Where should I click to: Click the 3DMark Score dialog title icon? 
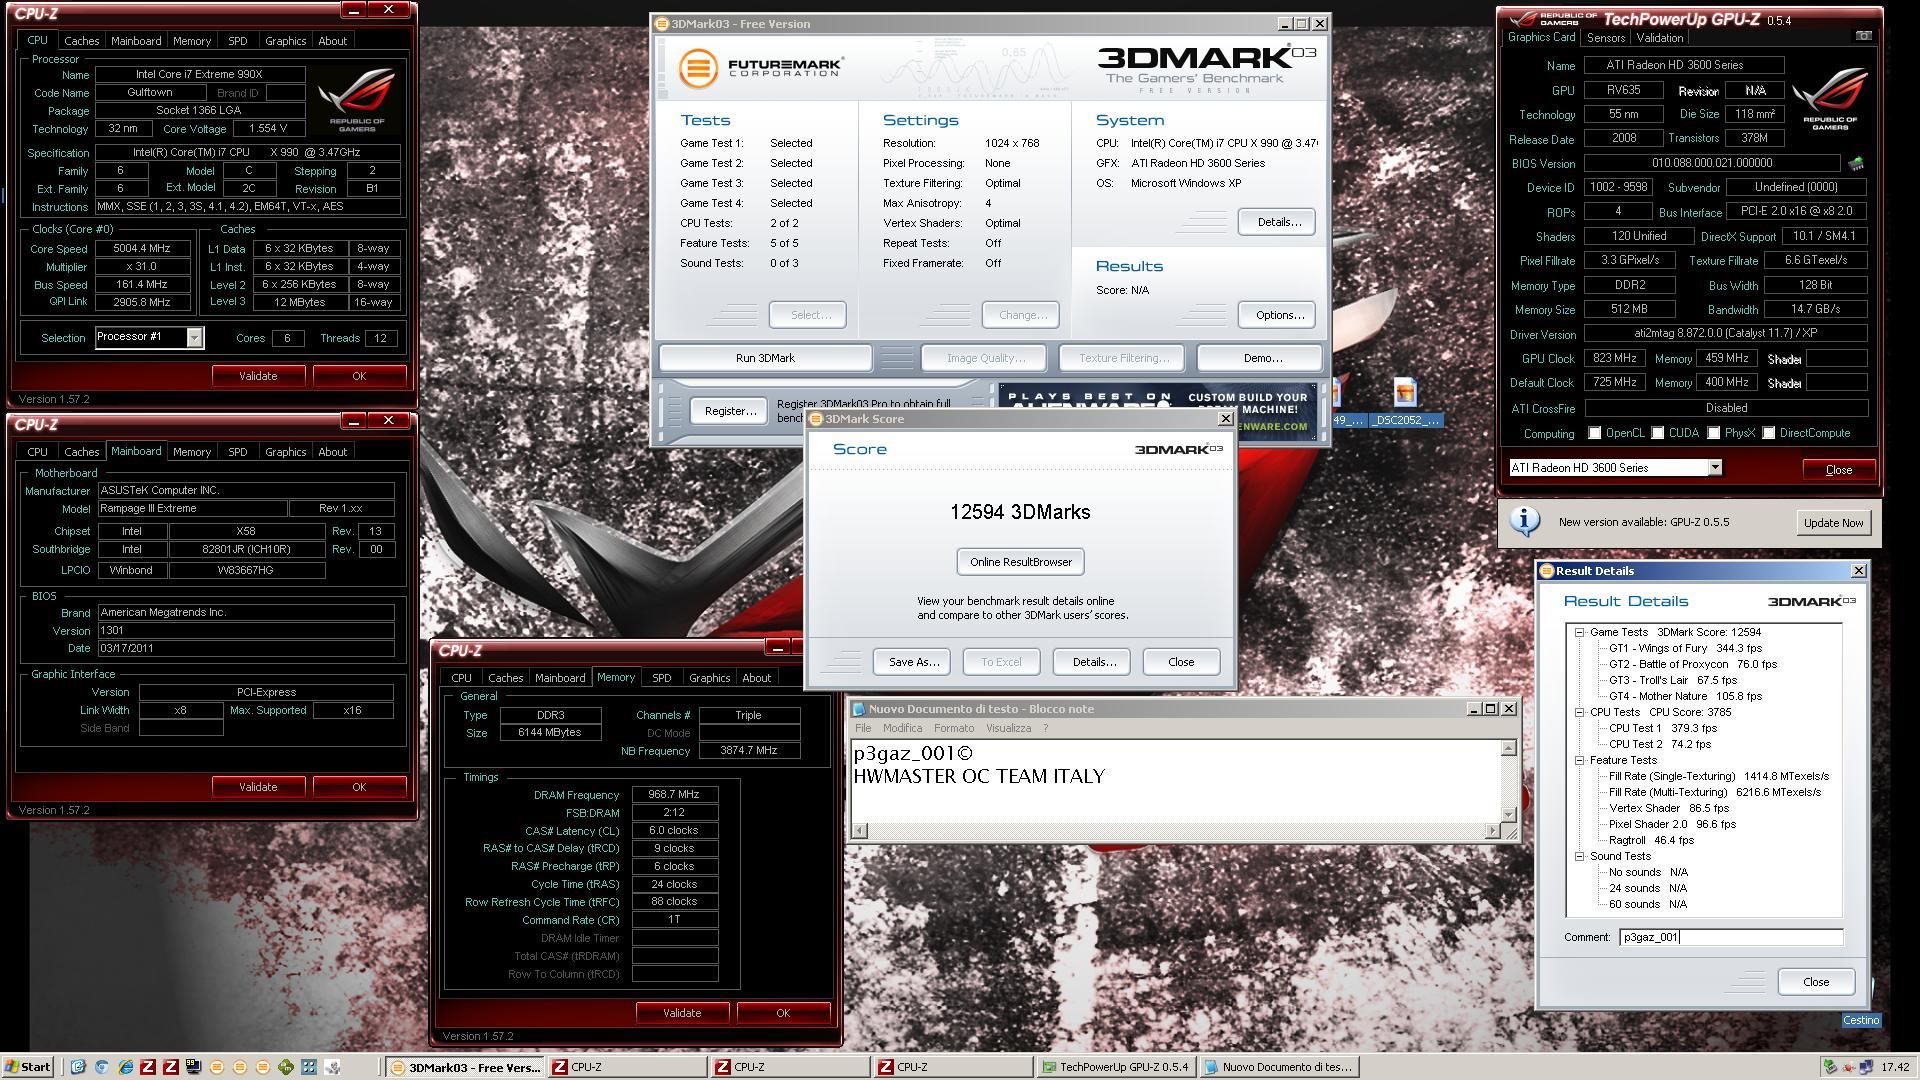point(816,419)
